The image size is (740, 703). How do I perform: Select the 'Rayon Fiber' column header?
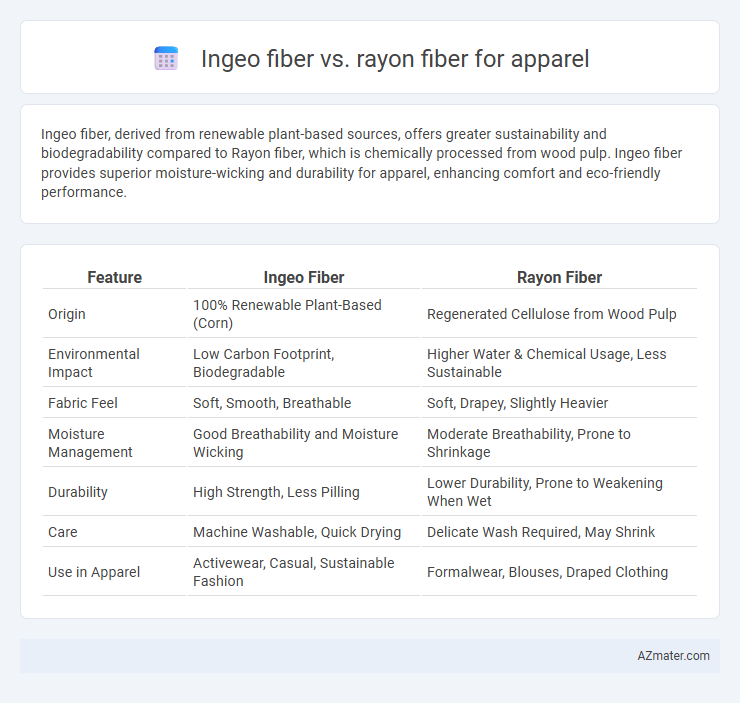(x=559, y=277)
